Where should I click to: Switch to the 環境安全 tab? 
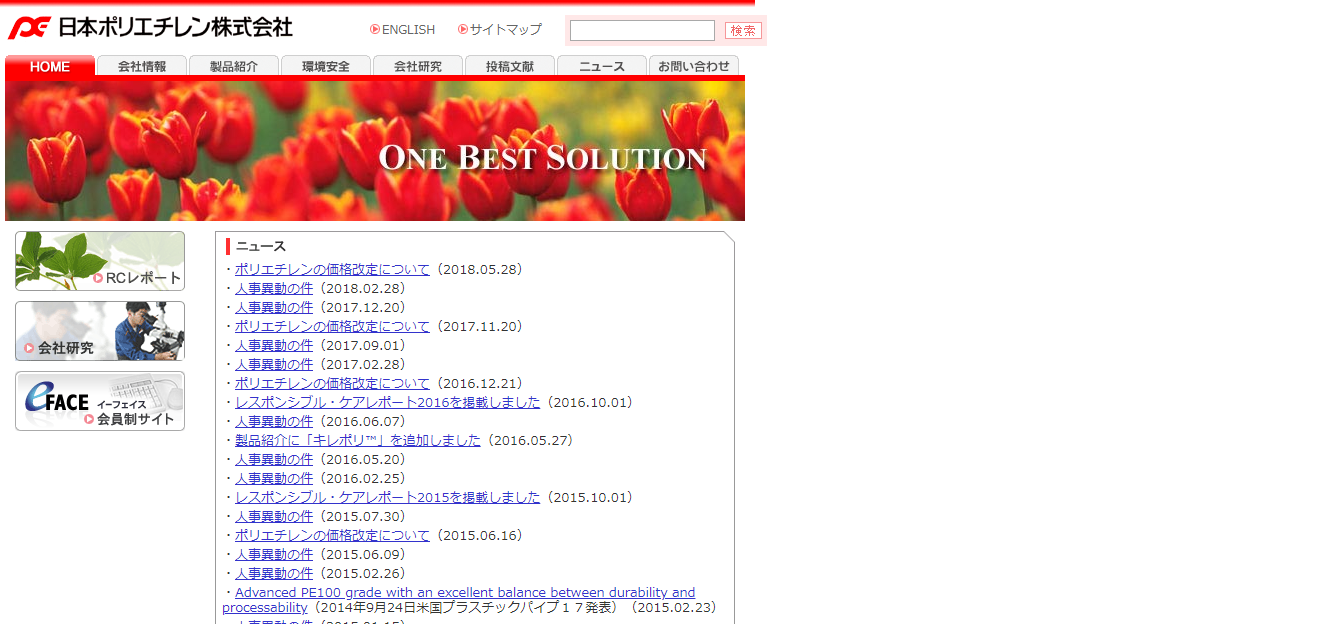point(326,66)
